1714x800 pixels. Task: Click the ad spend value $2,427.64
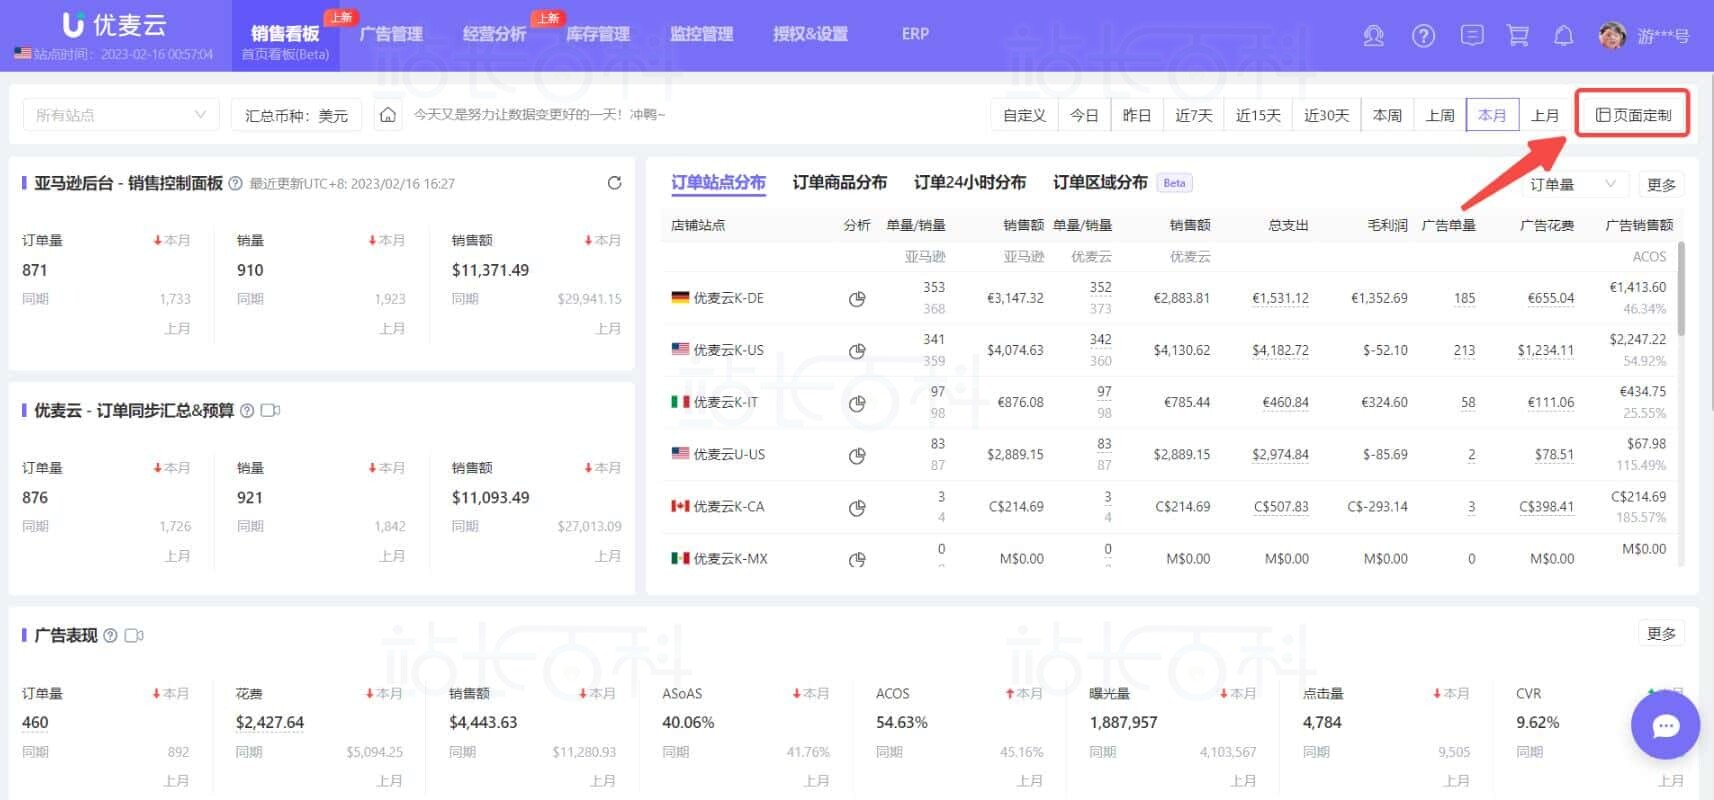[x=270, y=722]
